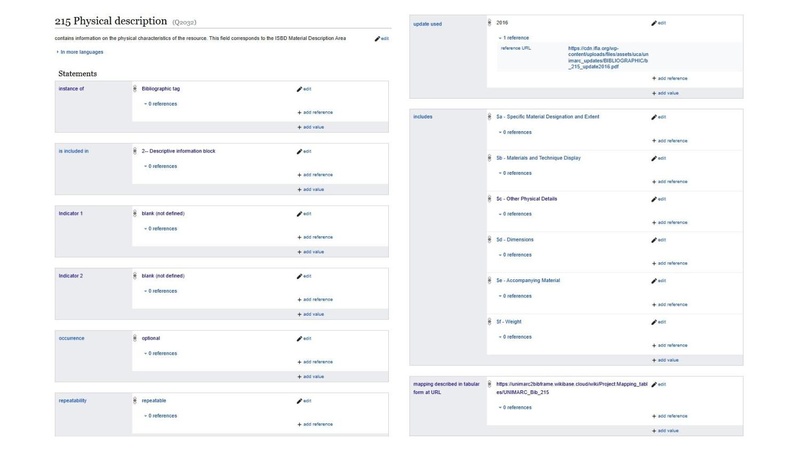Click rank selector beside optional
800x450 pixels.
[x=135, y=338]
